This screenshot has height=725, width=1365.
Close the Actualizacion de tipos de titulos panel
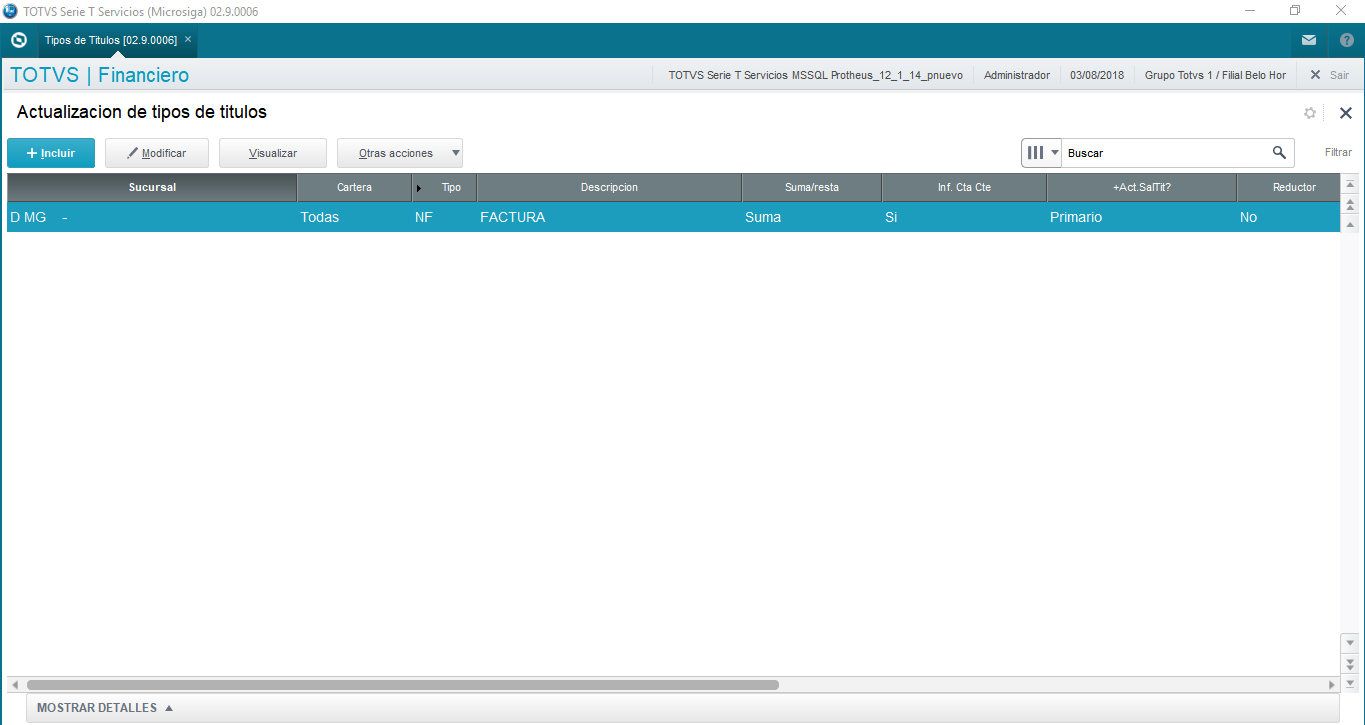click(x=1346, y=113)
